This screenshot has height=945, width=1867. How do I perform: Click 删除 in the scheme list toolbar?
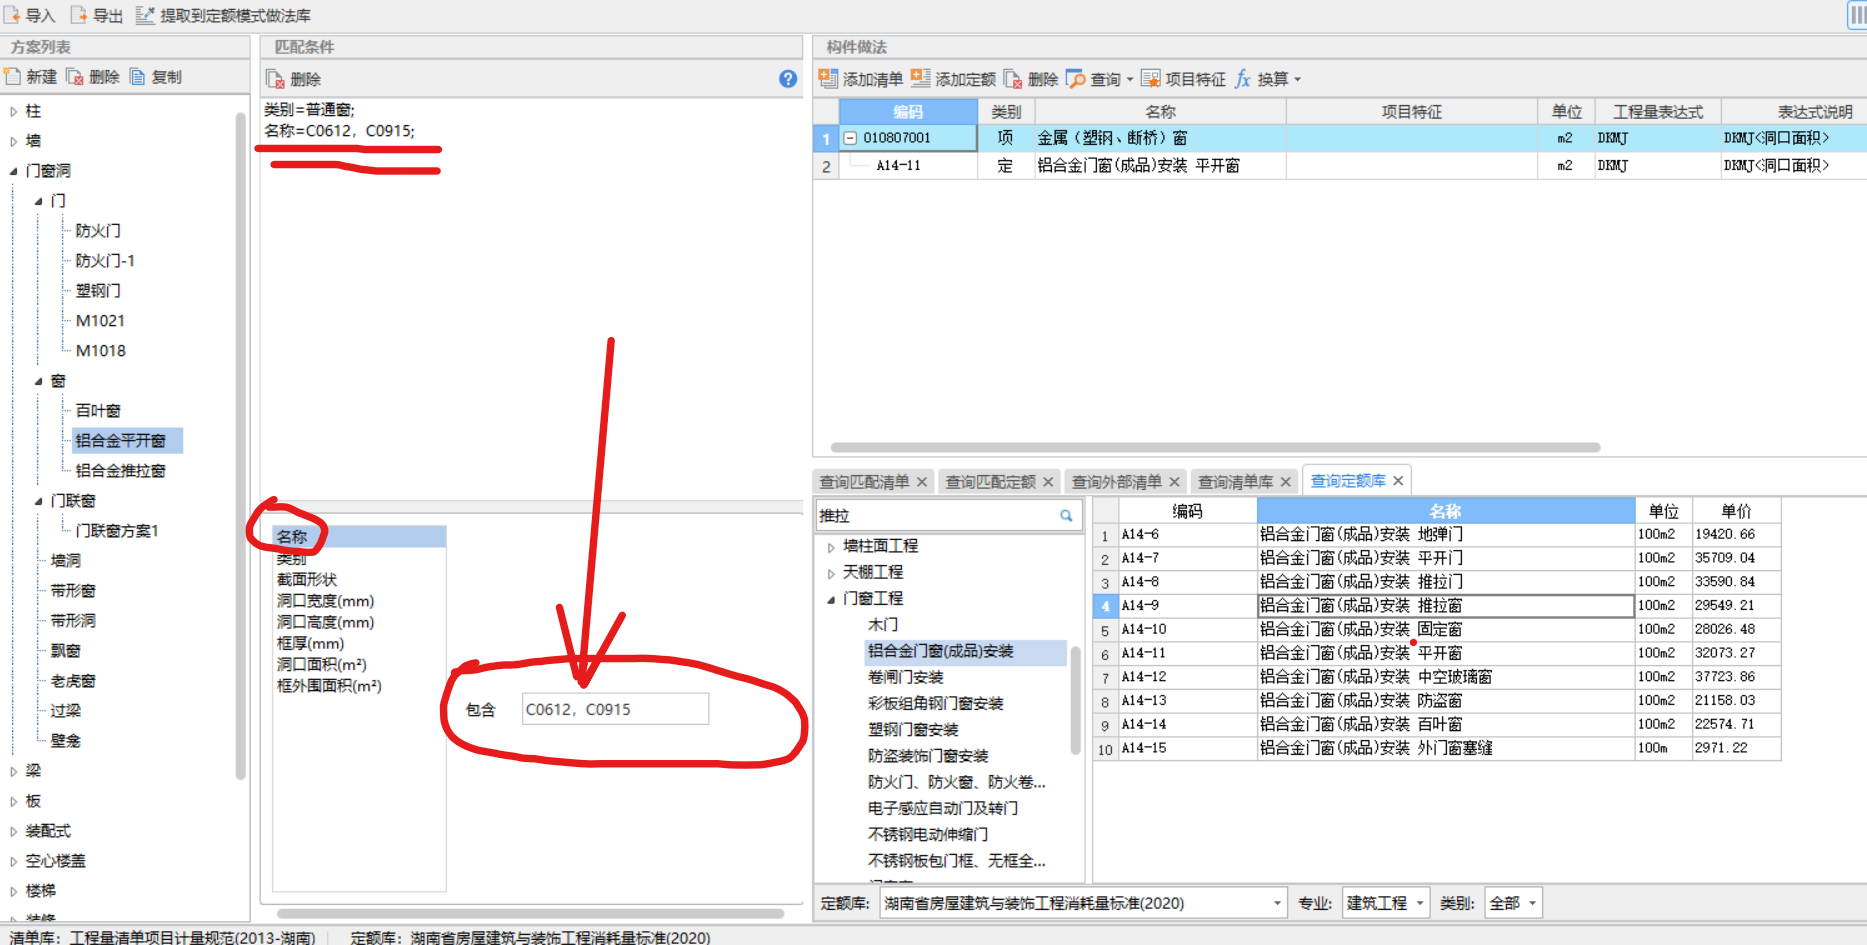point(93,77)
